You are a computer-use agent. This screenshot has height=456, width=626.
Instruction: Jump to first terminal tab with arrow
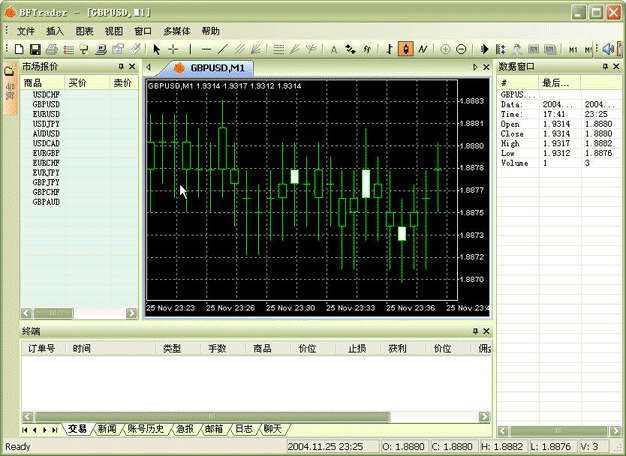(x=25, y=430)
